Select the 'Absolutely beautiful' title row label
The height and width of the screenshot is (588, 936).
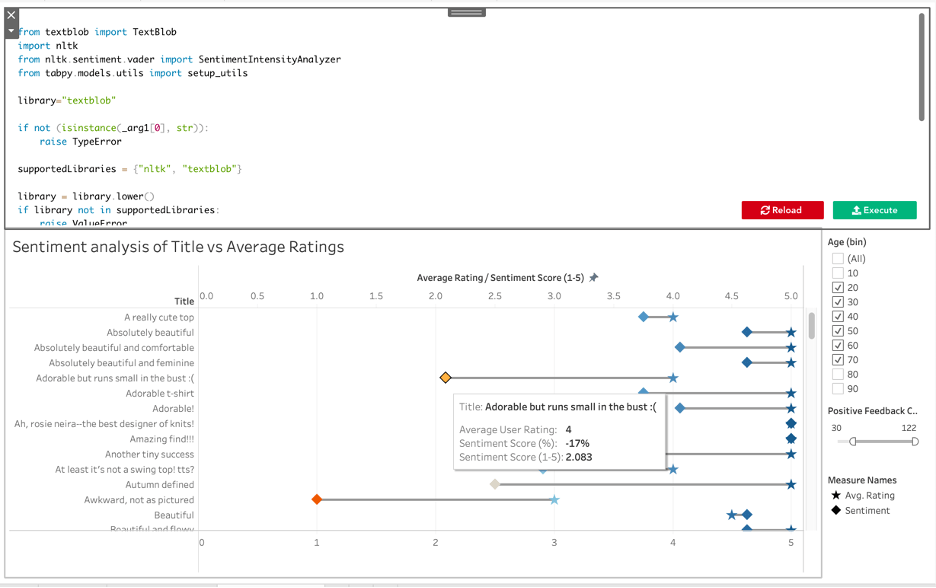coord(150,333)
